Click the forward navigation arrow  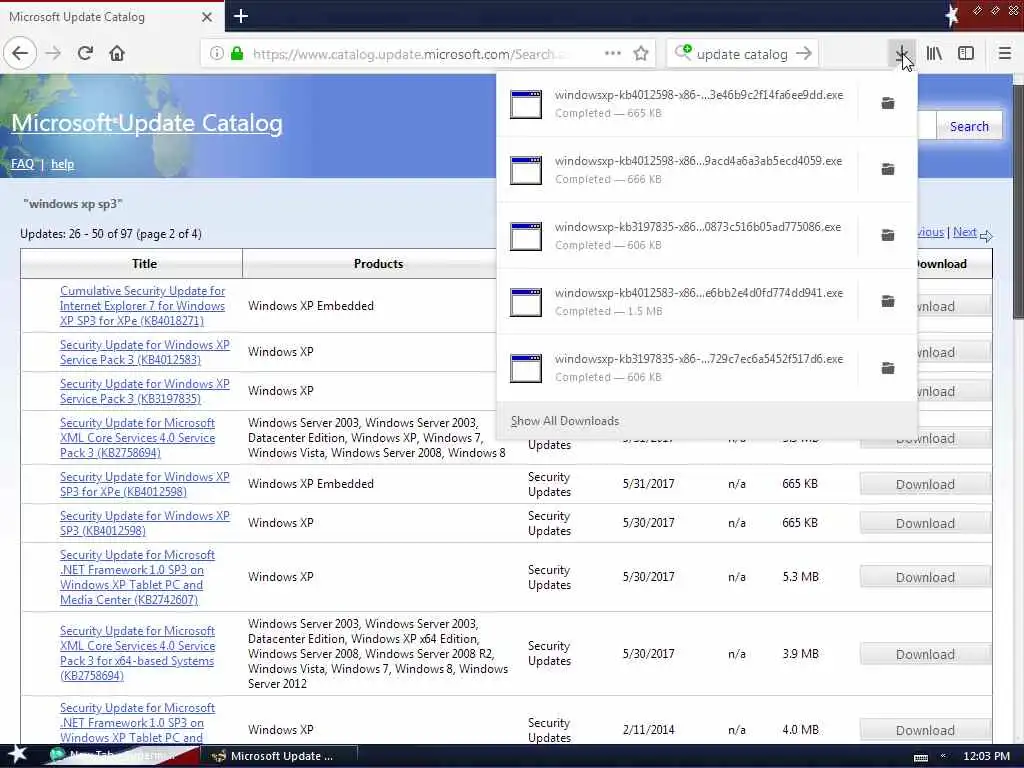coord(53,54)
